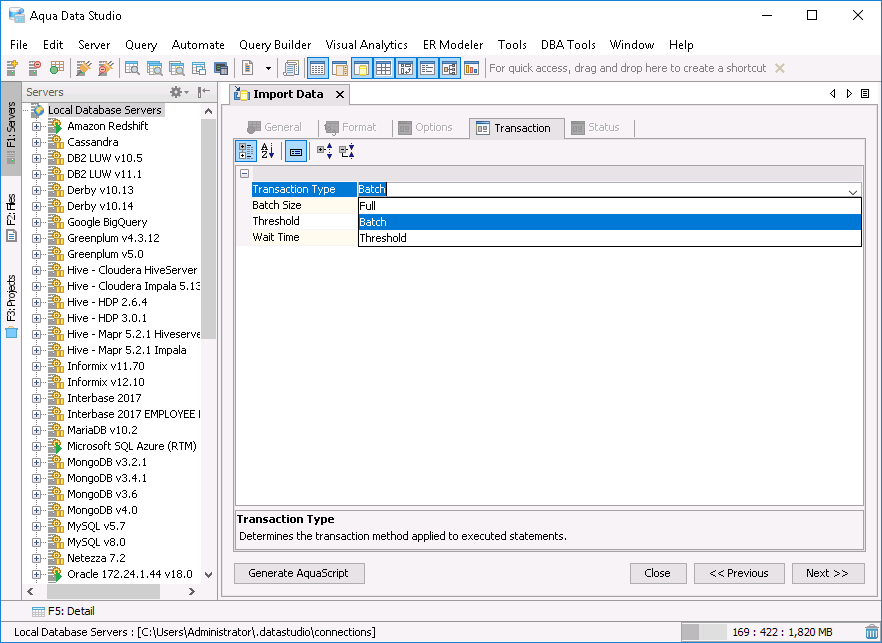The height and width of the screenshot is (643, 882).
Task: Expand the Cassandra server node
Action: click(37, 142)
